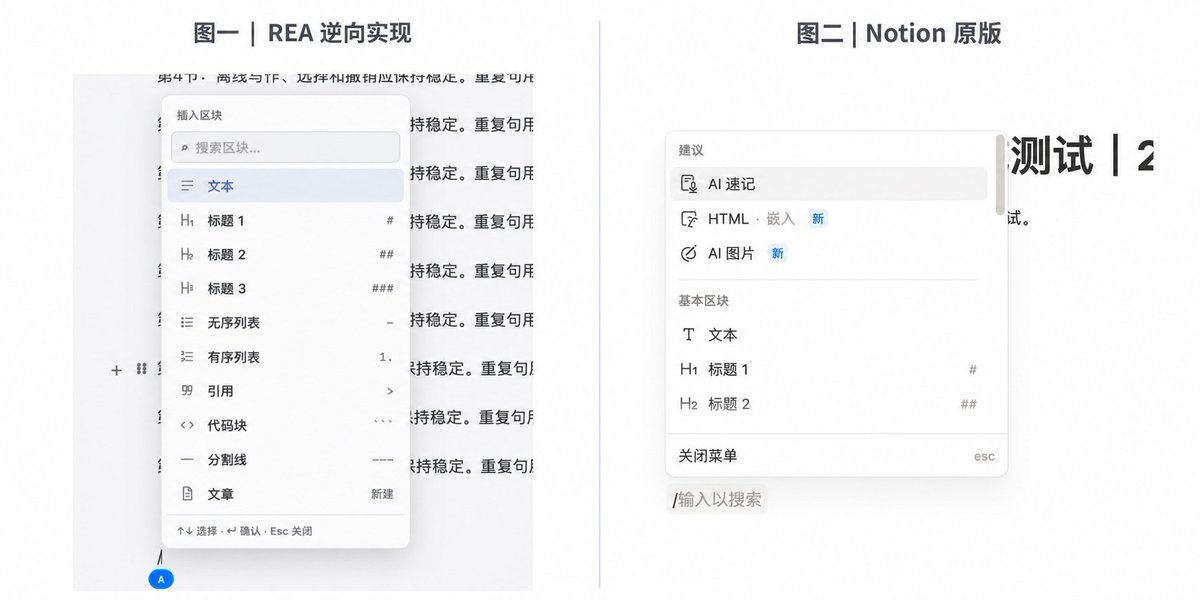Select 引用 in REA menu

tap(285, 391)
